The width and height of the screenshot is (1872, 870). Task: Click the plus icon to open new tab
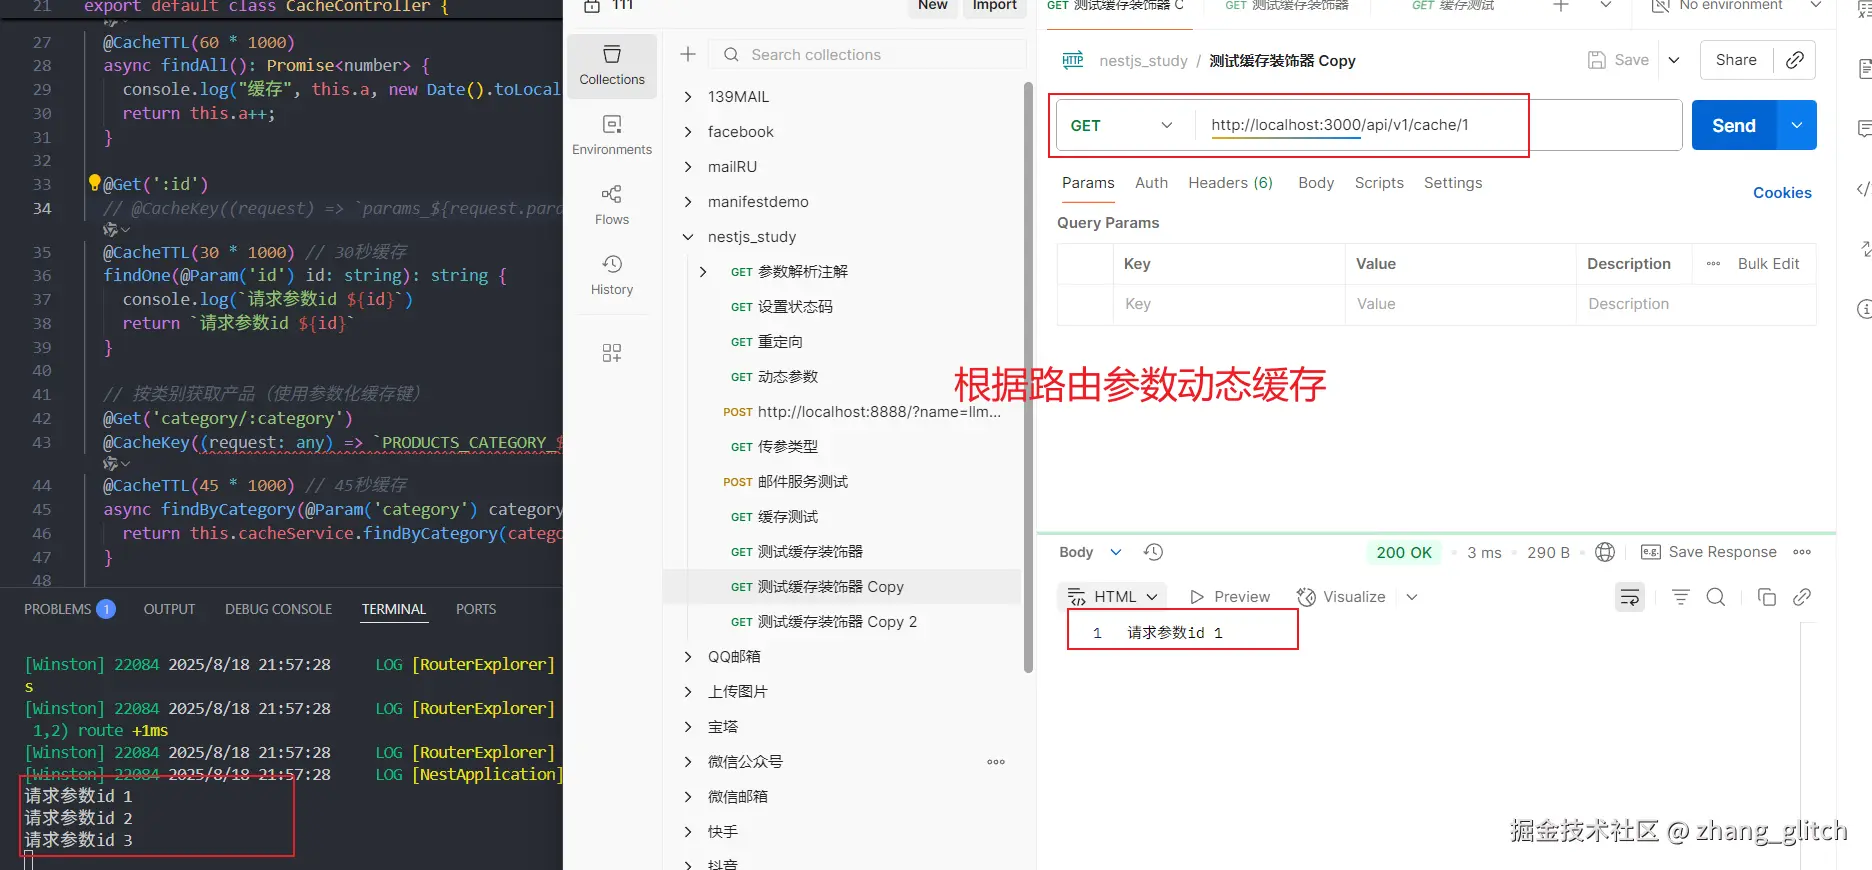tap(1561, 6)
